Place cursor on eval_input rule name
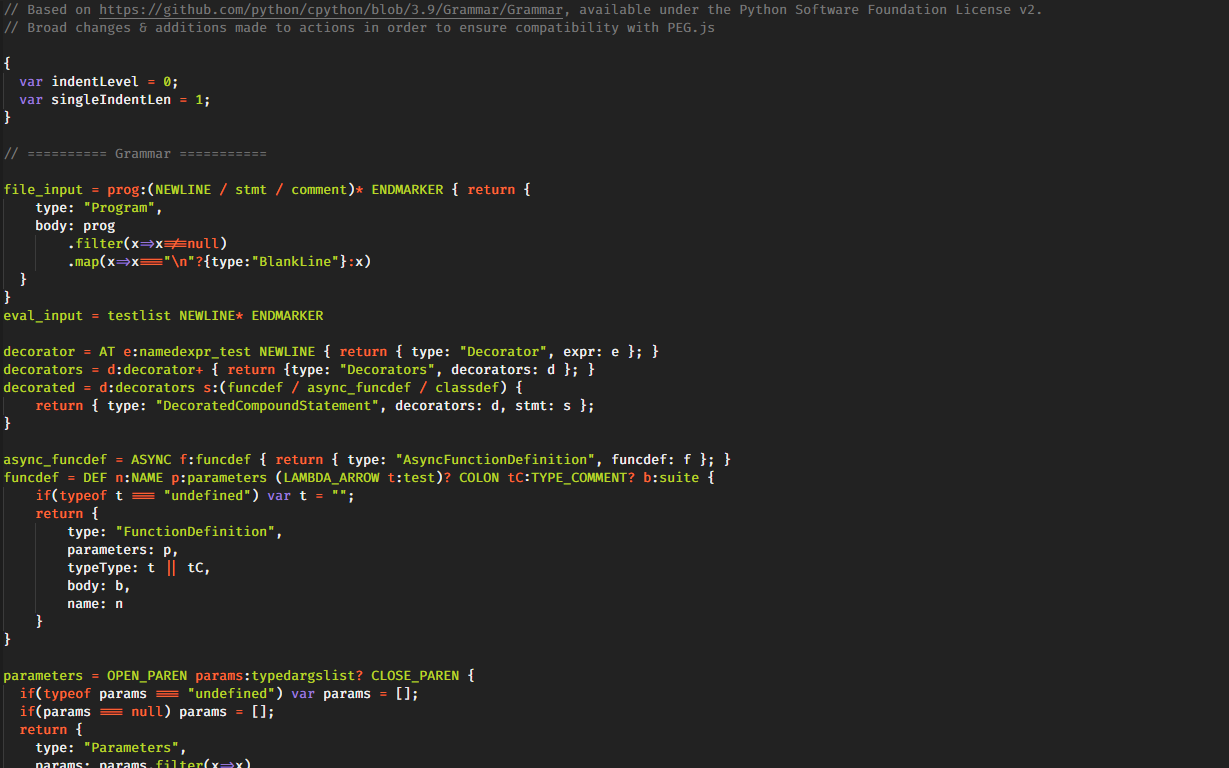Screen dimensions: 1229x768 [43, 316]
